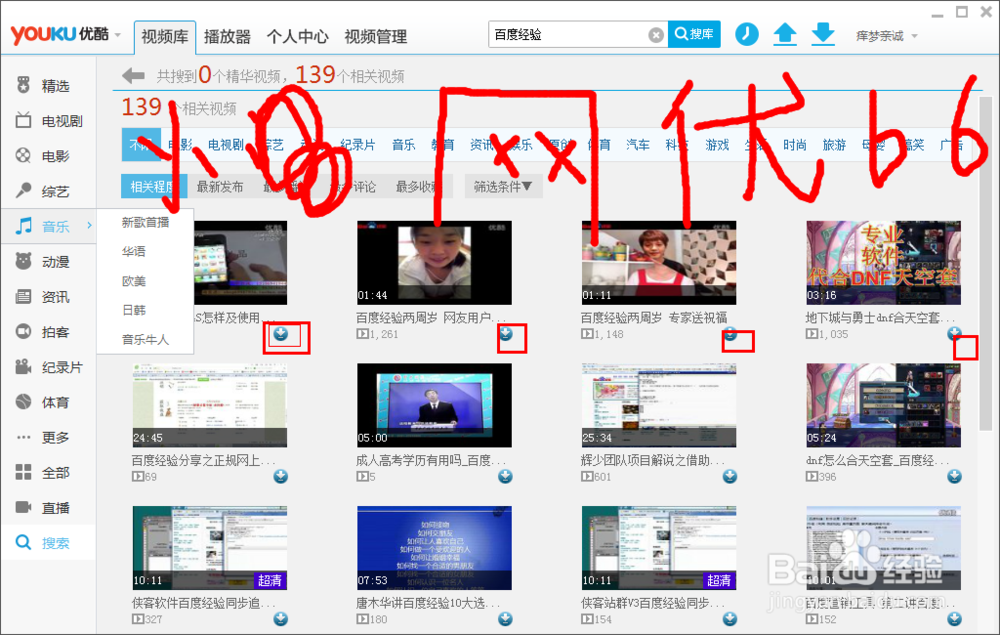Sort results by 最新发布
The image size is (1000, 635).
coord(220,187)
